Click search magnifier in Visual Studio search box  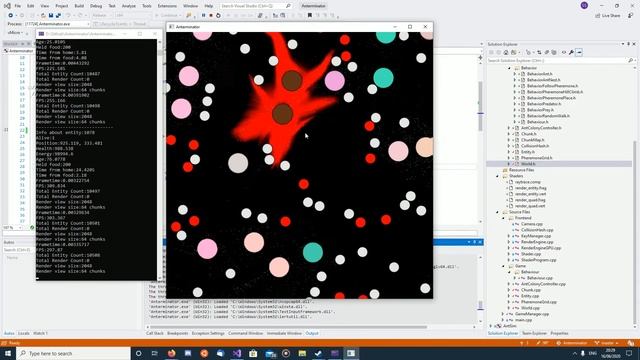[288, 6]
